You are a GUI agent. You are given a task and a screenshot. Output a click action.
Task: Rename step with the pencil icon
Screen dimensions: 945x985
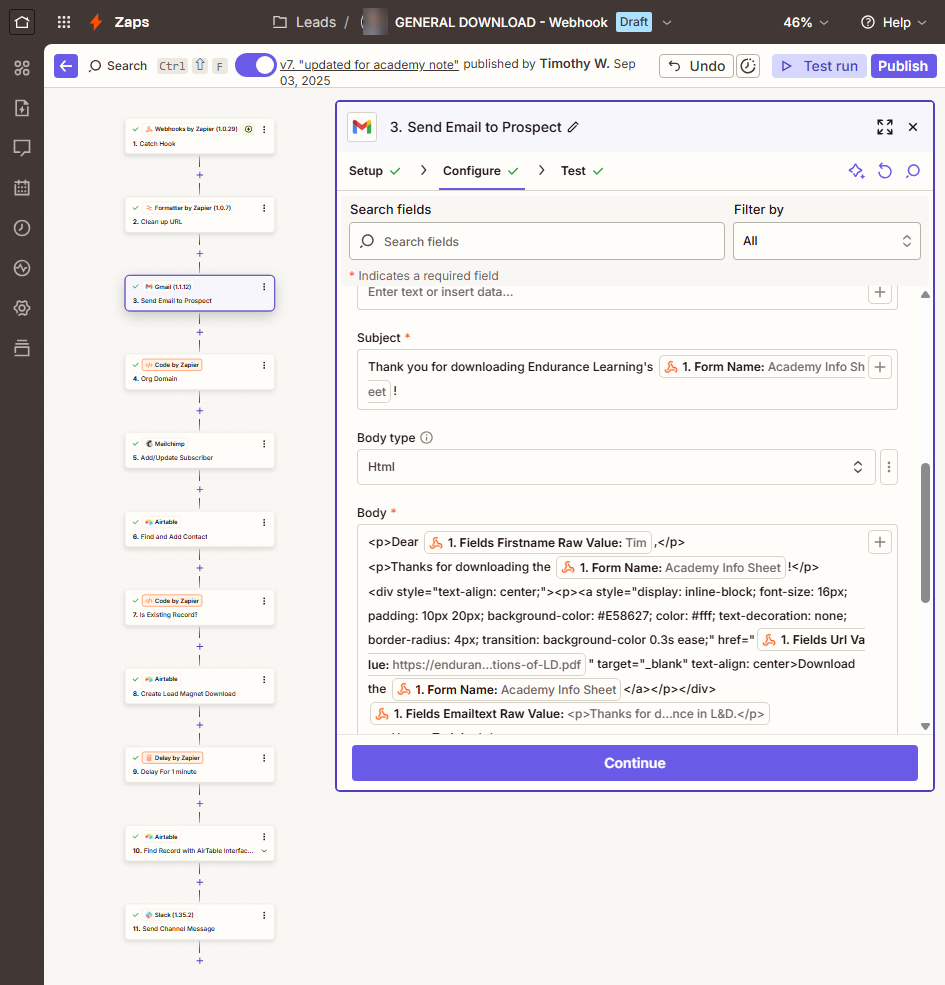pos(573,127)
